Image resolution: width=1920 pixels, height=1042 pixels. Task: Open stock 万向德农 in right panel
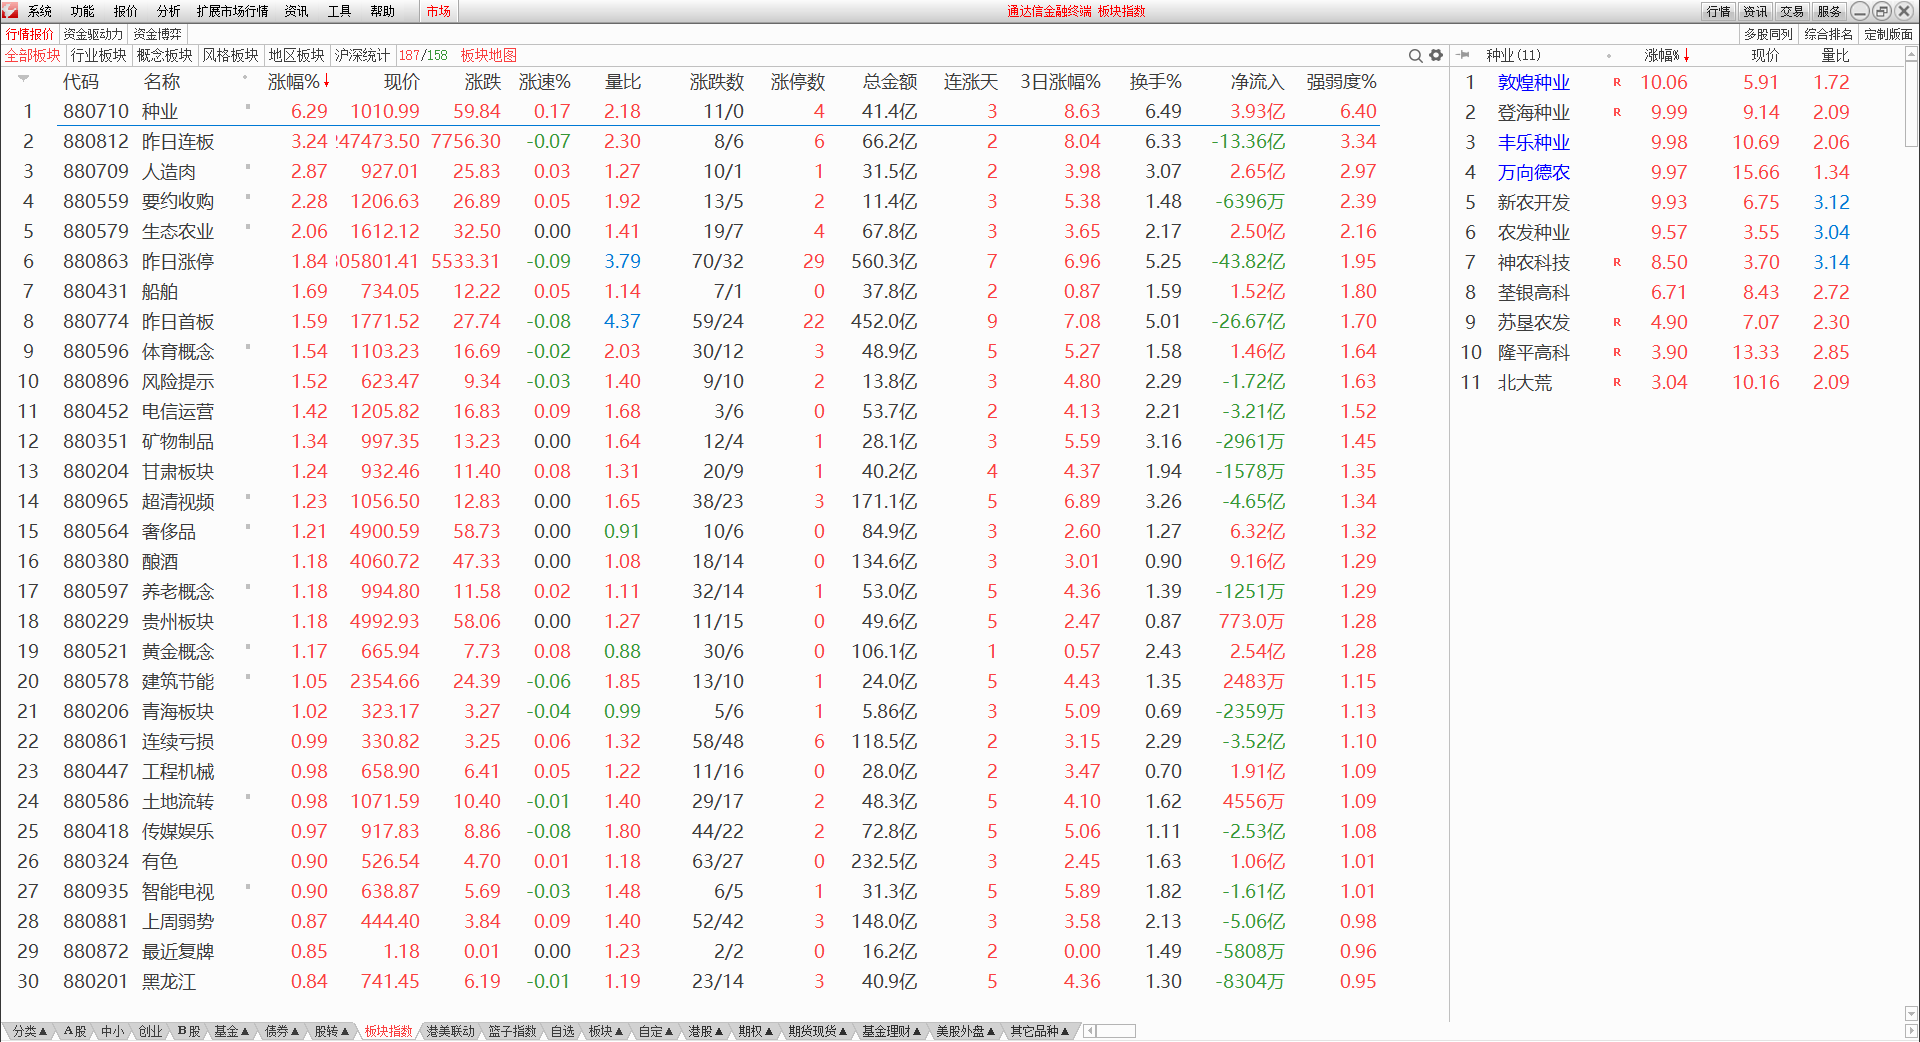point(1533,172)
